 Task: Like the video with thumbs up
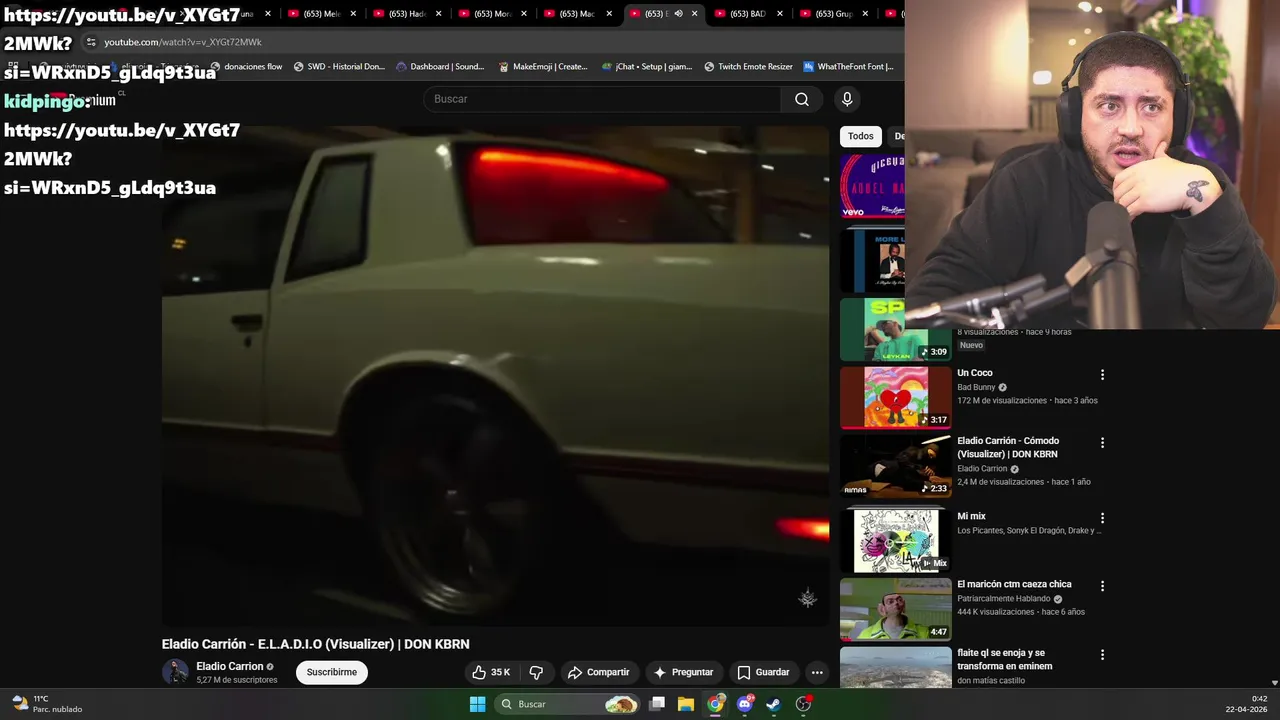tap(491, 672)
